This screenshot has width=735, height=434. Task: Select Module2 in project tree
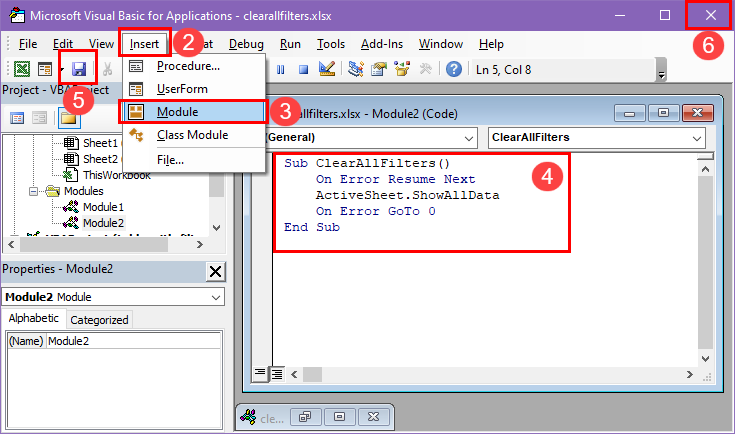(x=103, y=223)
